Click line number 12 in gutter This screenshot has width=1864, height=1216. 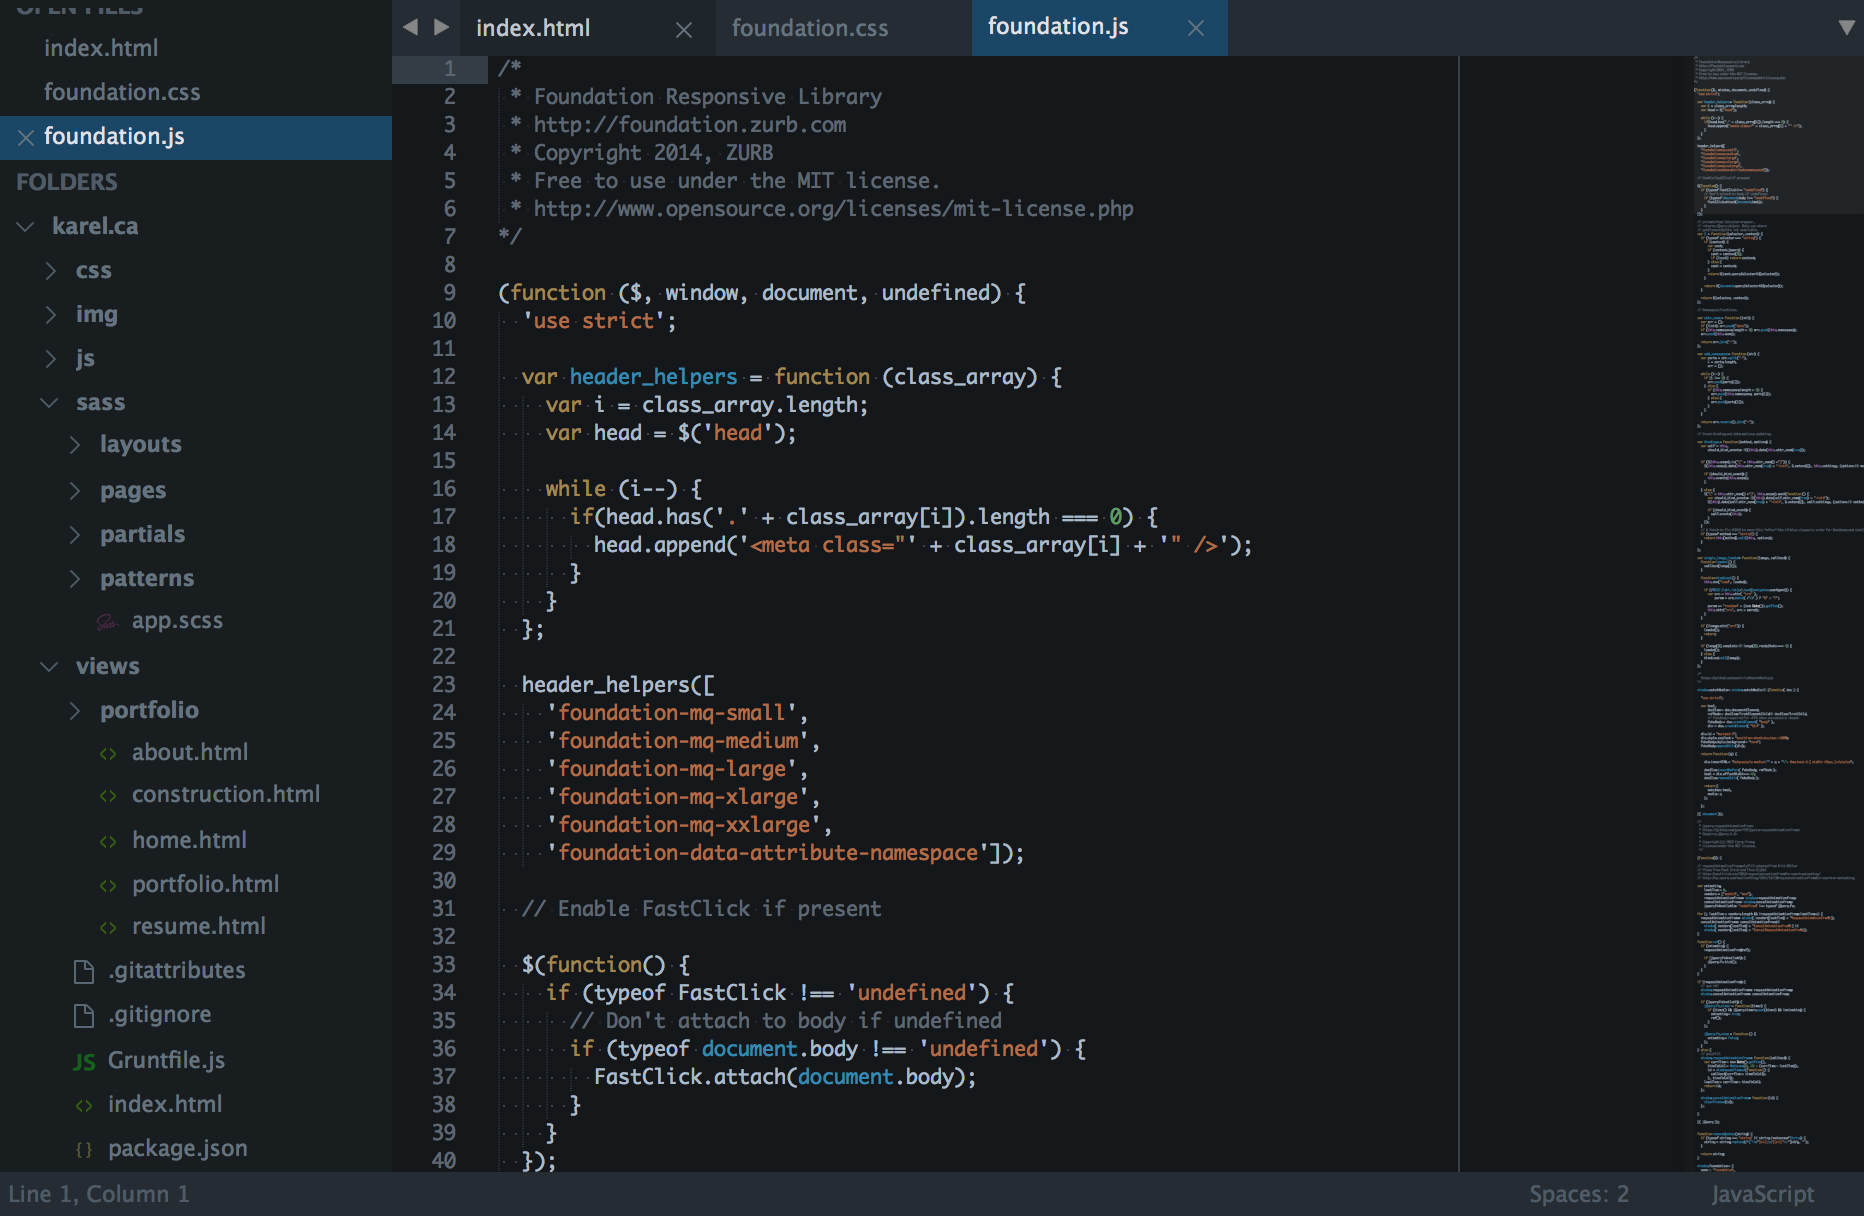click(443, 376)
